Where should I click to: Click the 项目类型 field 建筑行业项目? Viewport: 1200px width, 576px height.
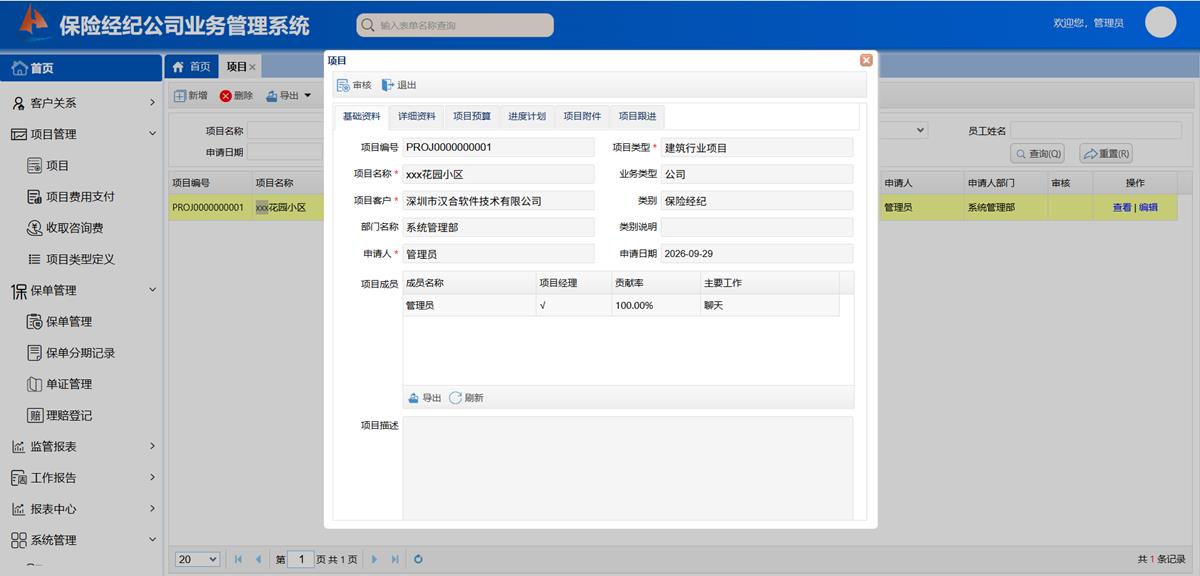tap(757, 147)
